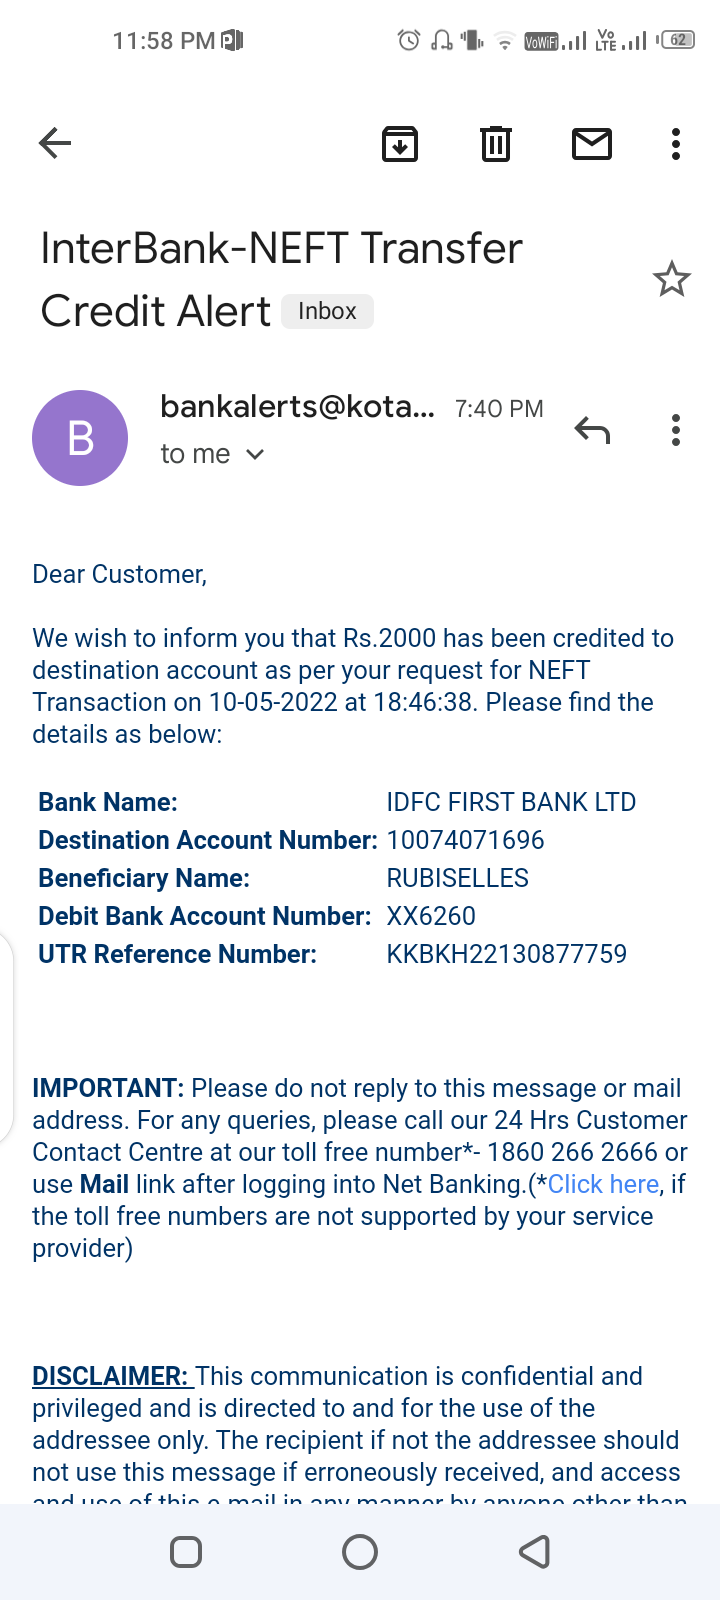Viewport: 720px width, 1600px height.
Task: Tap the purple B sender avatar
Action: point(80,438)
